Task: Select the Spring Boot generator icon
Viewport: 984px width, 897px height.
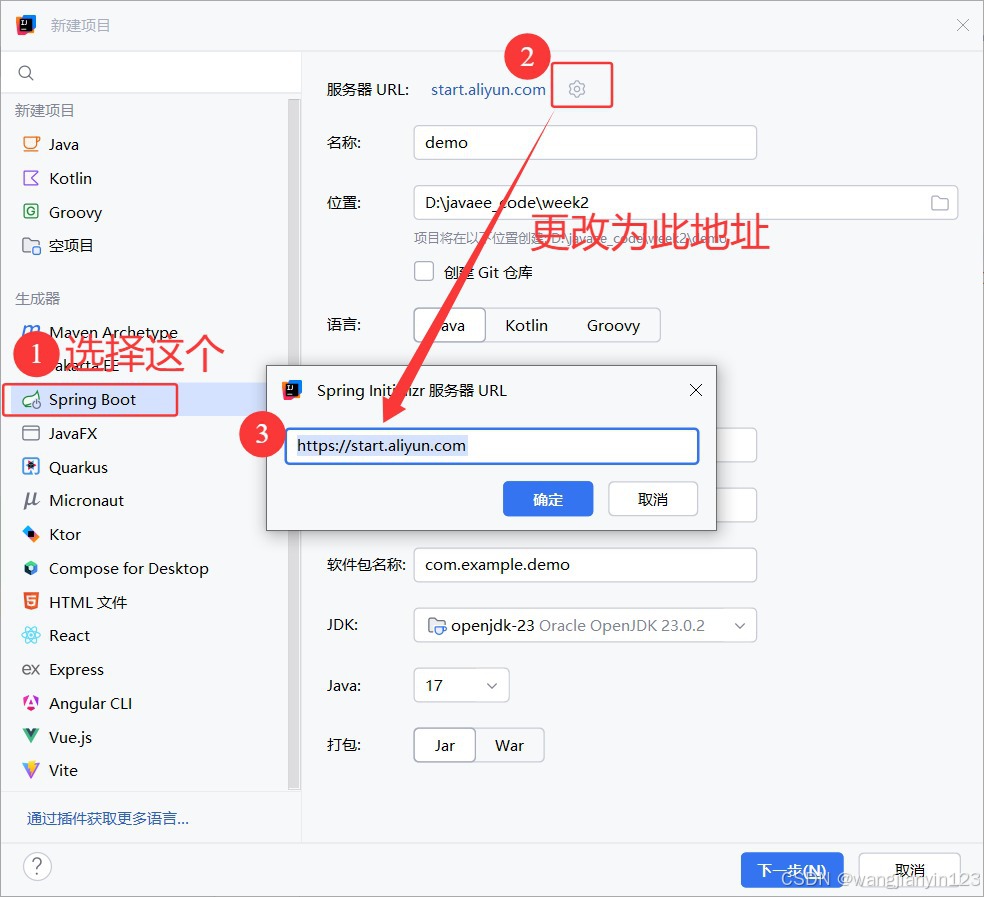Action: click(x=31, y=400)
